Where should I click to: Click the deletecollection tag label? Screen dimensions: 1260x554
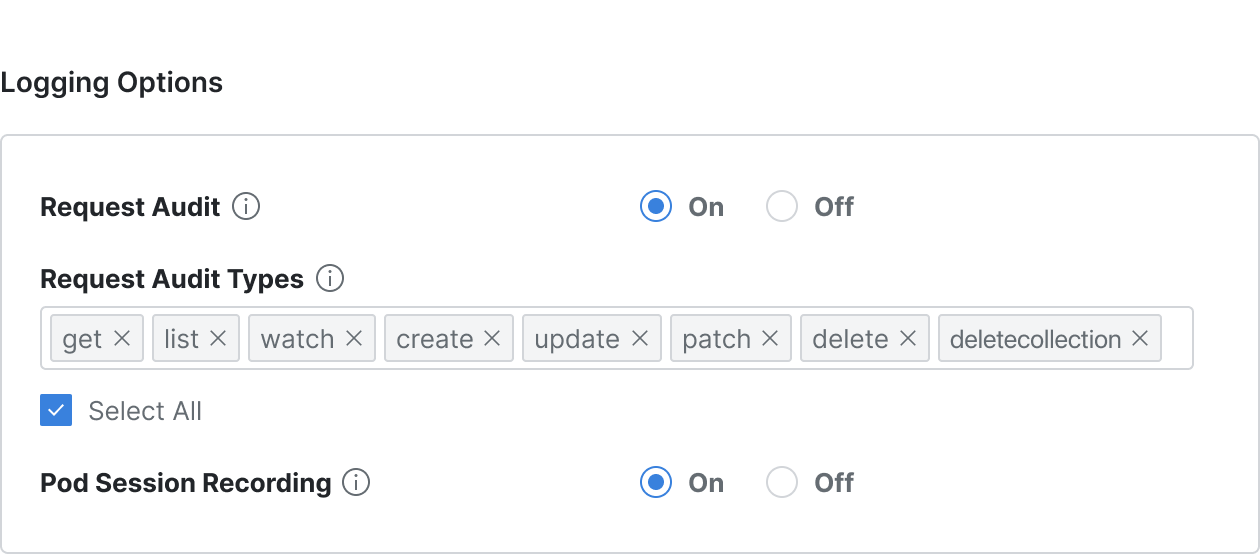coord(1035,339)
